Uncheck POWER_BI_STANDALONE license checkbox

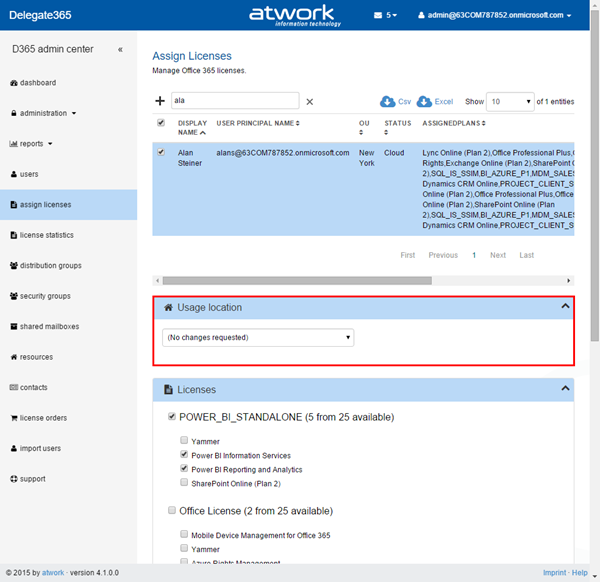[x=172, y=416]
